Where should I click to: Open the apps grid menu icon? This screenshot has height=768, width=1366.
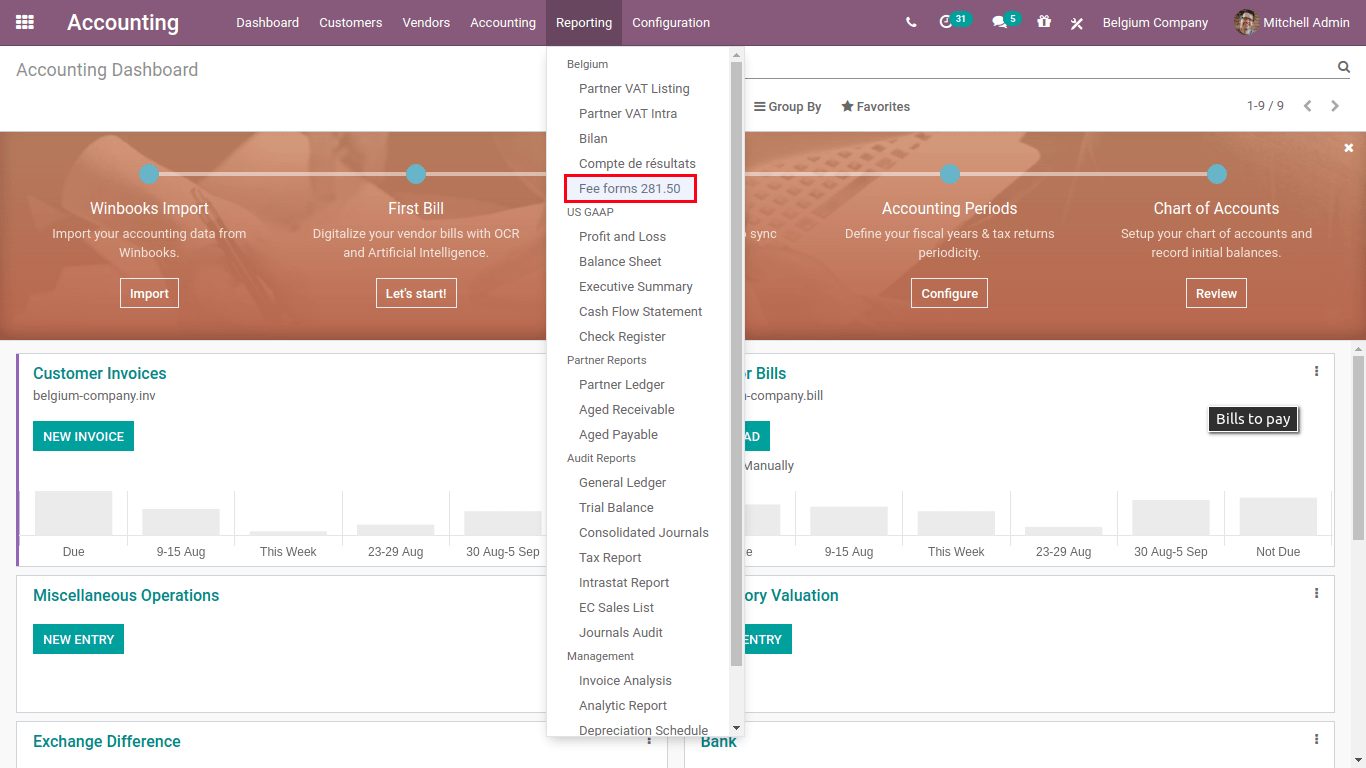tap(25, 22)
